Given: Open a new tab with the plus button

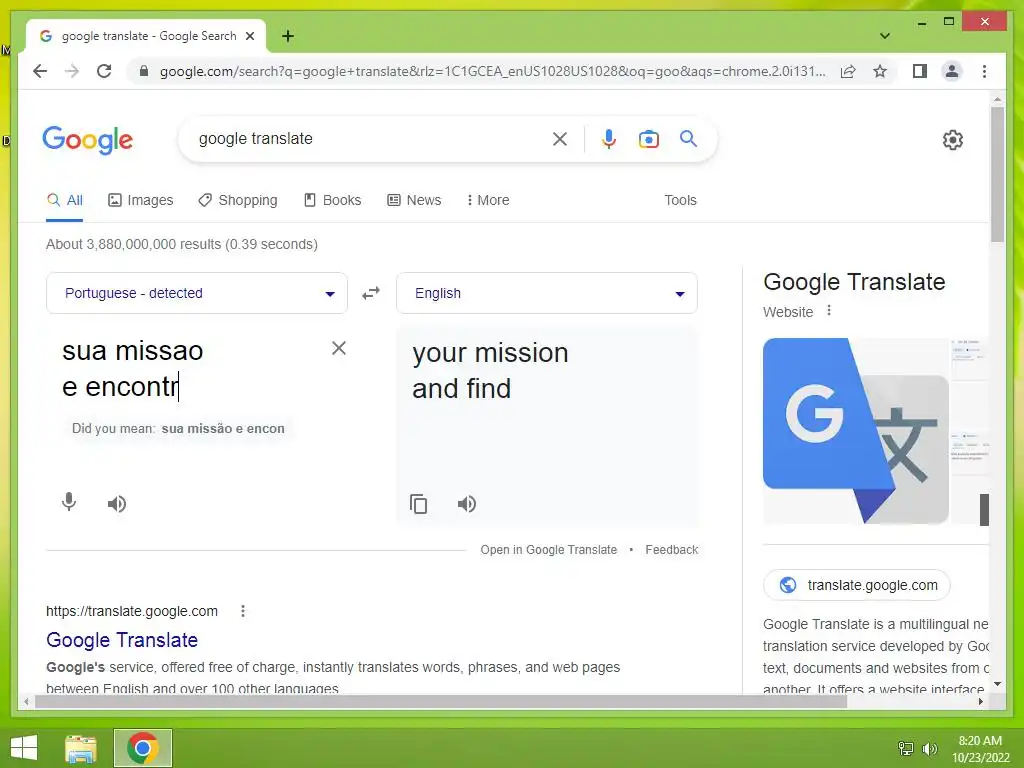Looking at the screenshot, I should [288, 36].
